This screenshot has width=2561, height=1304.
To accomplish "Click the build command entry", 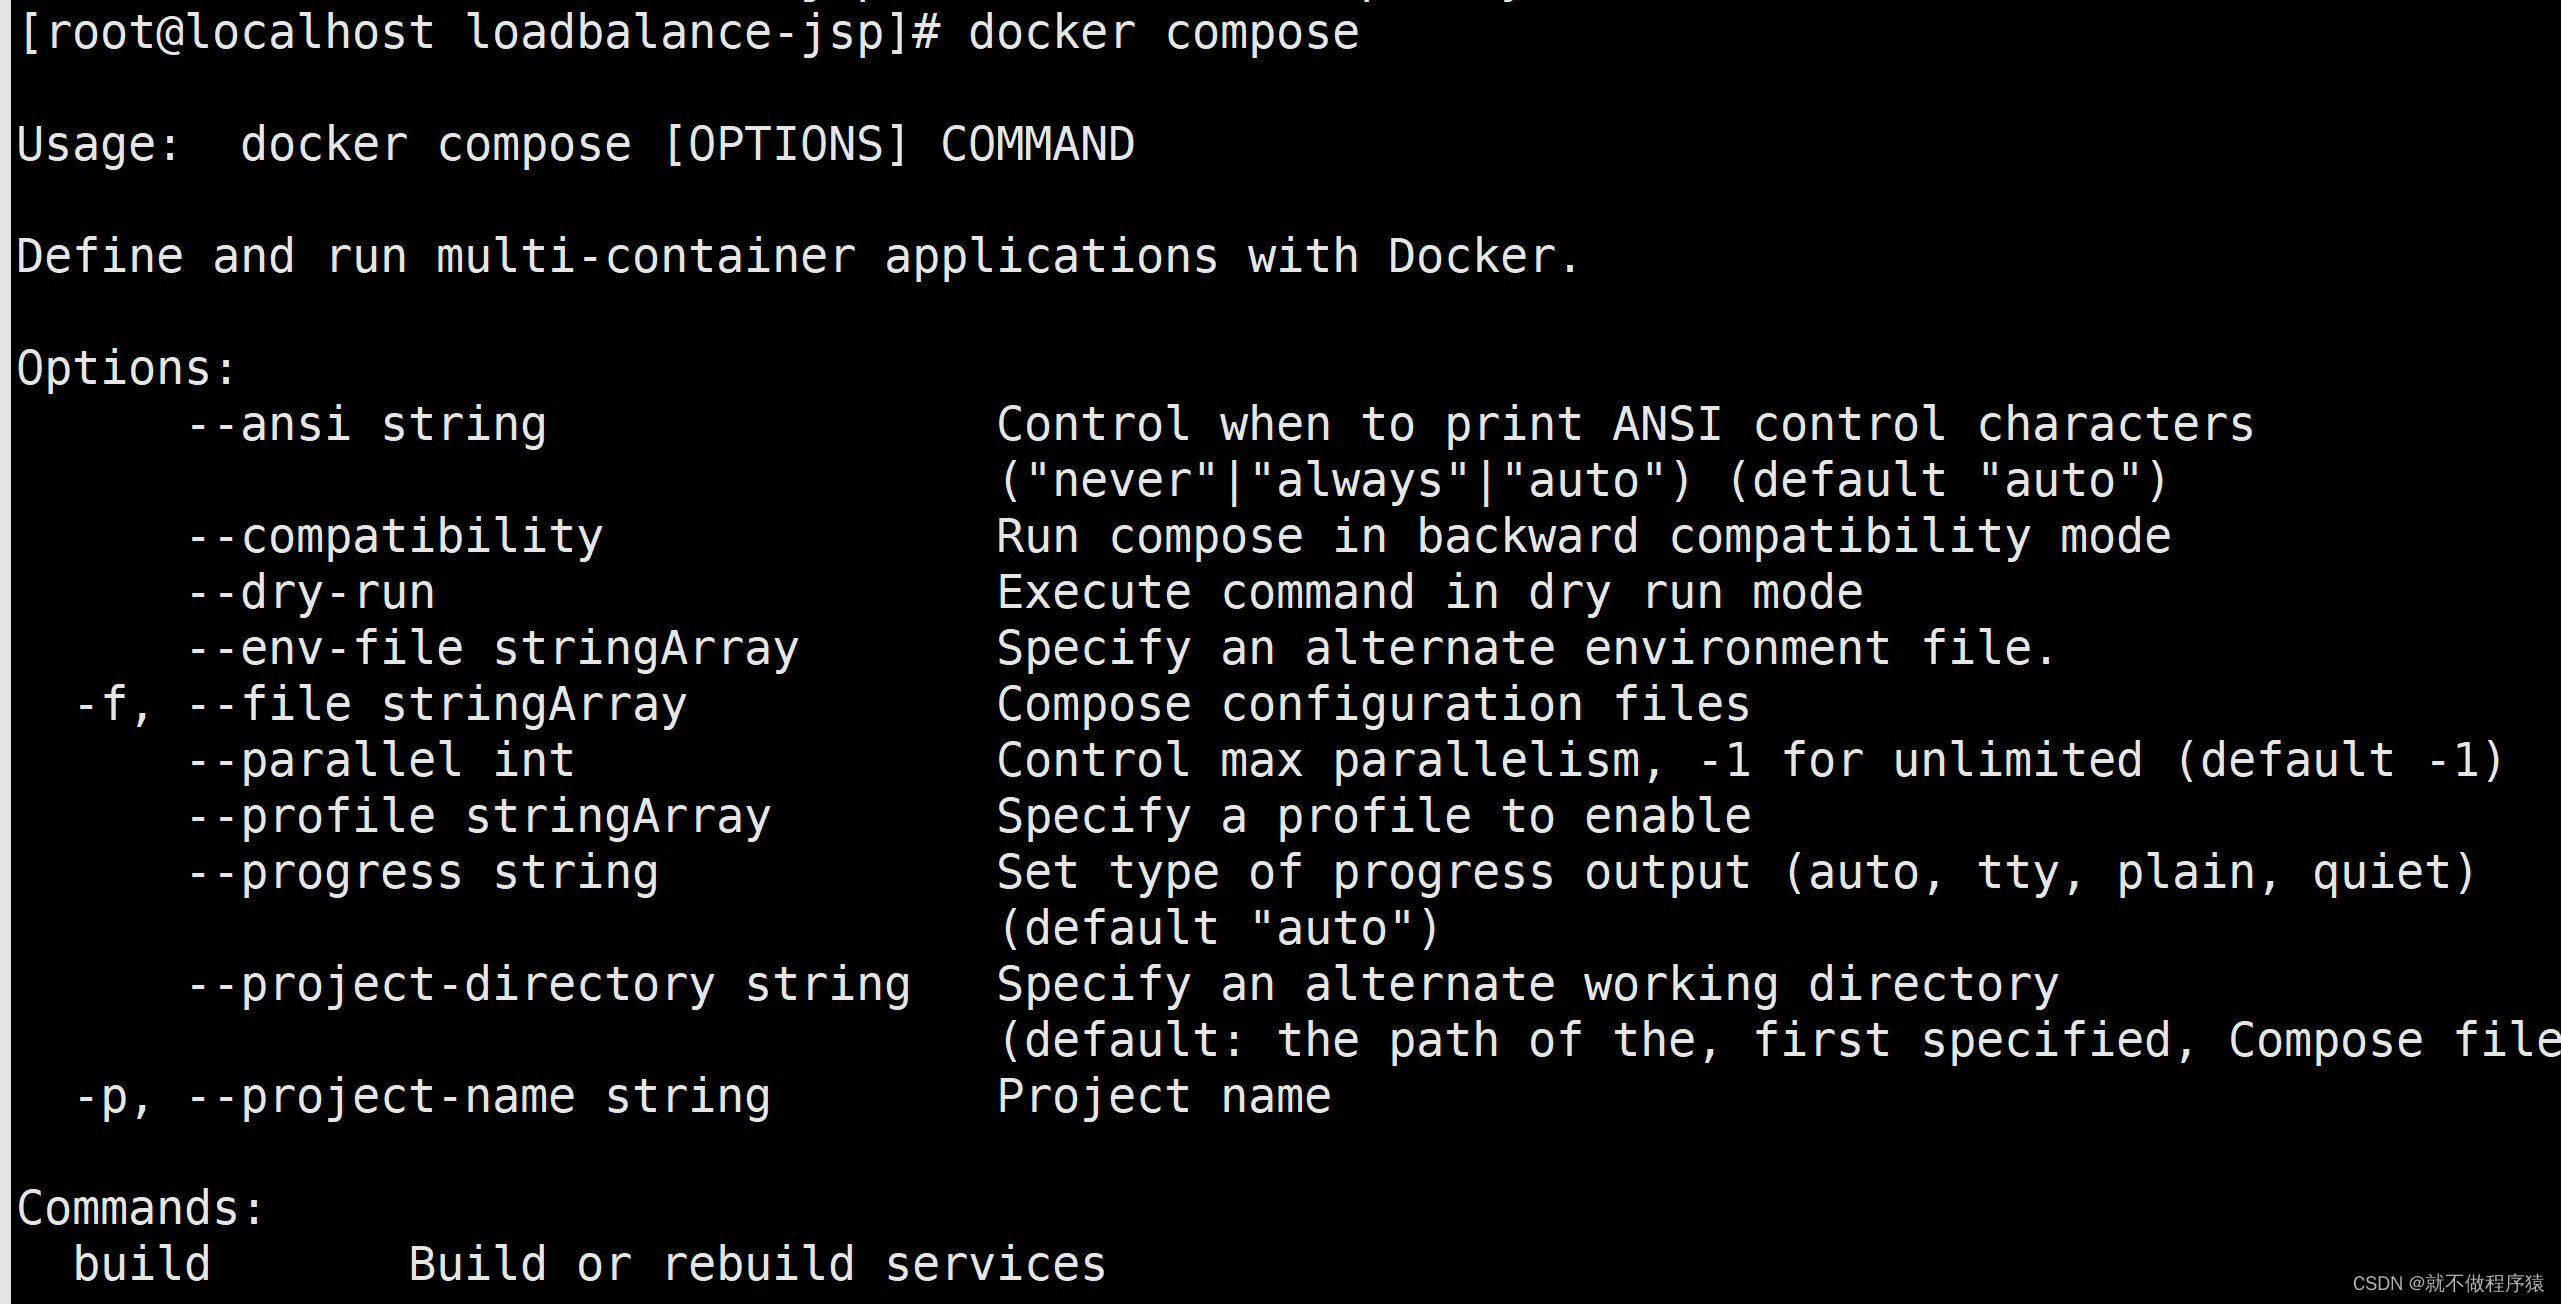I will [x=142, y=1265].
